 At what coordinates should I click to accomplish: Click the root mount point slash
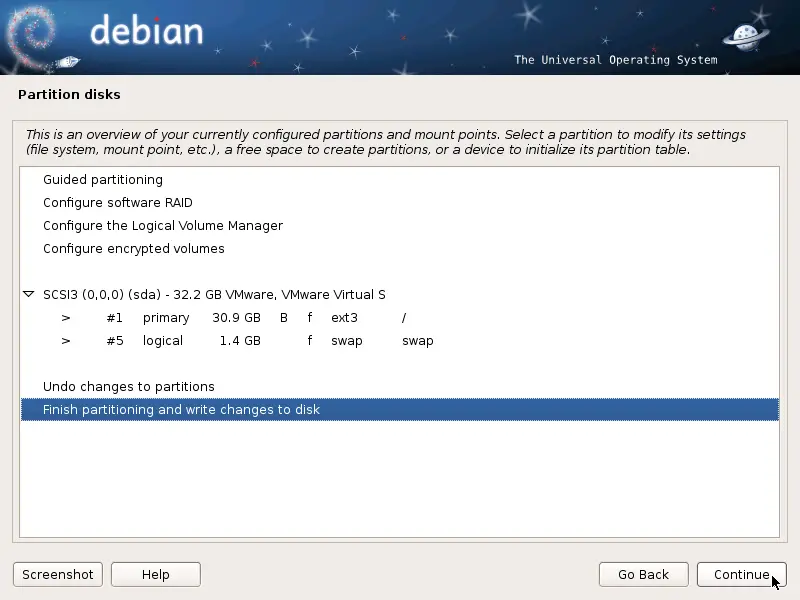tap(404, 317)
